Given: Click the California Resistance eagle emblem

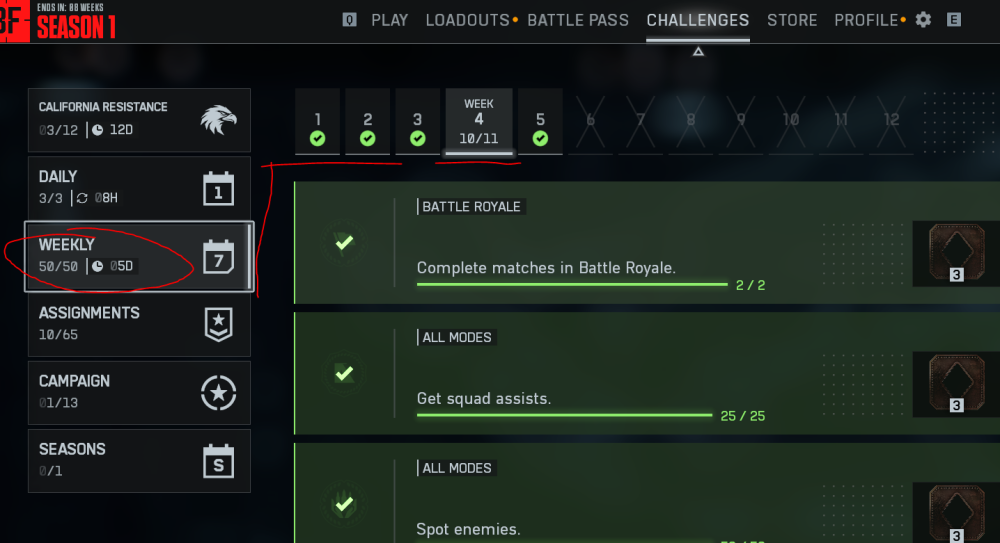Looking at the screenshot, I should tap(218, 120).
